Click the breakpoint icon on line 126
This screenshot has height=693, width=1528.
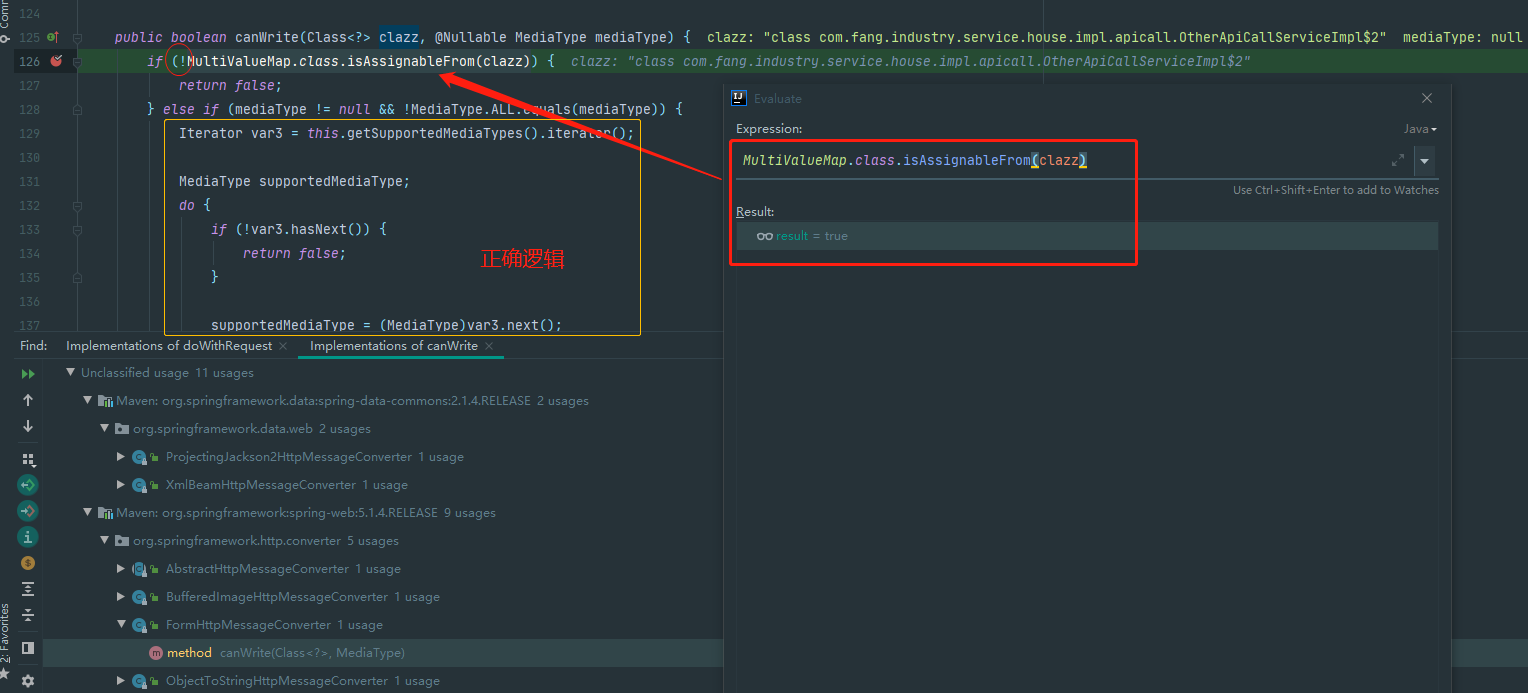point(57,61)
